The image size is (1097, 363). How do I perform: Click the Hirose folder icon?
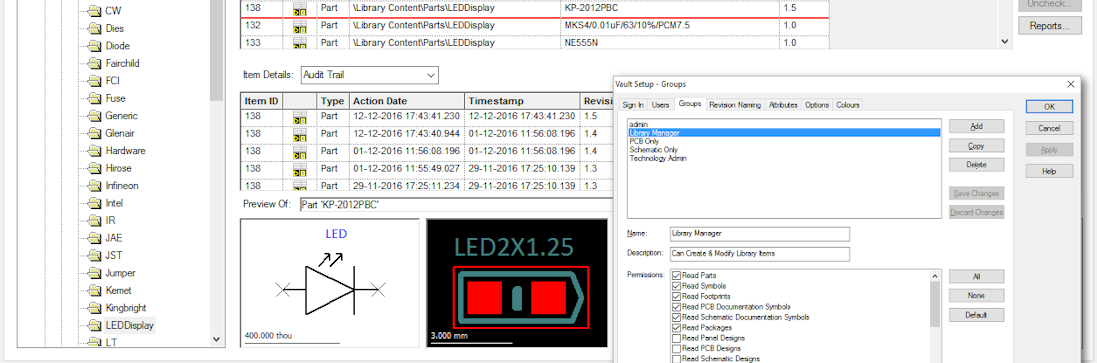coord(94,168)
